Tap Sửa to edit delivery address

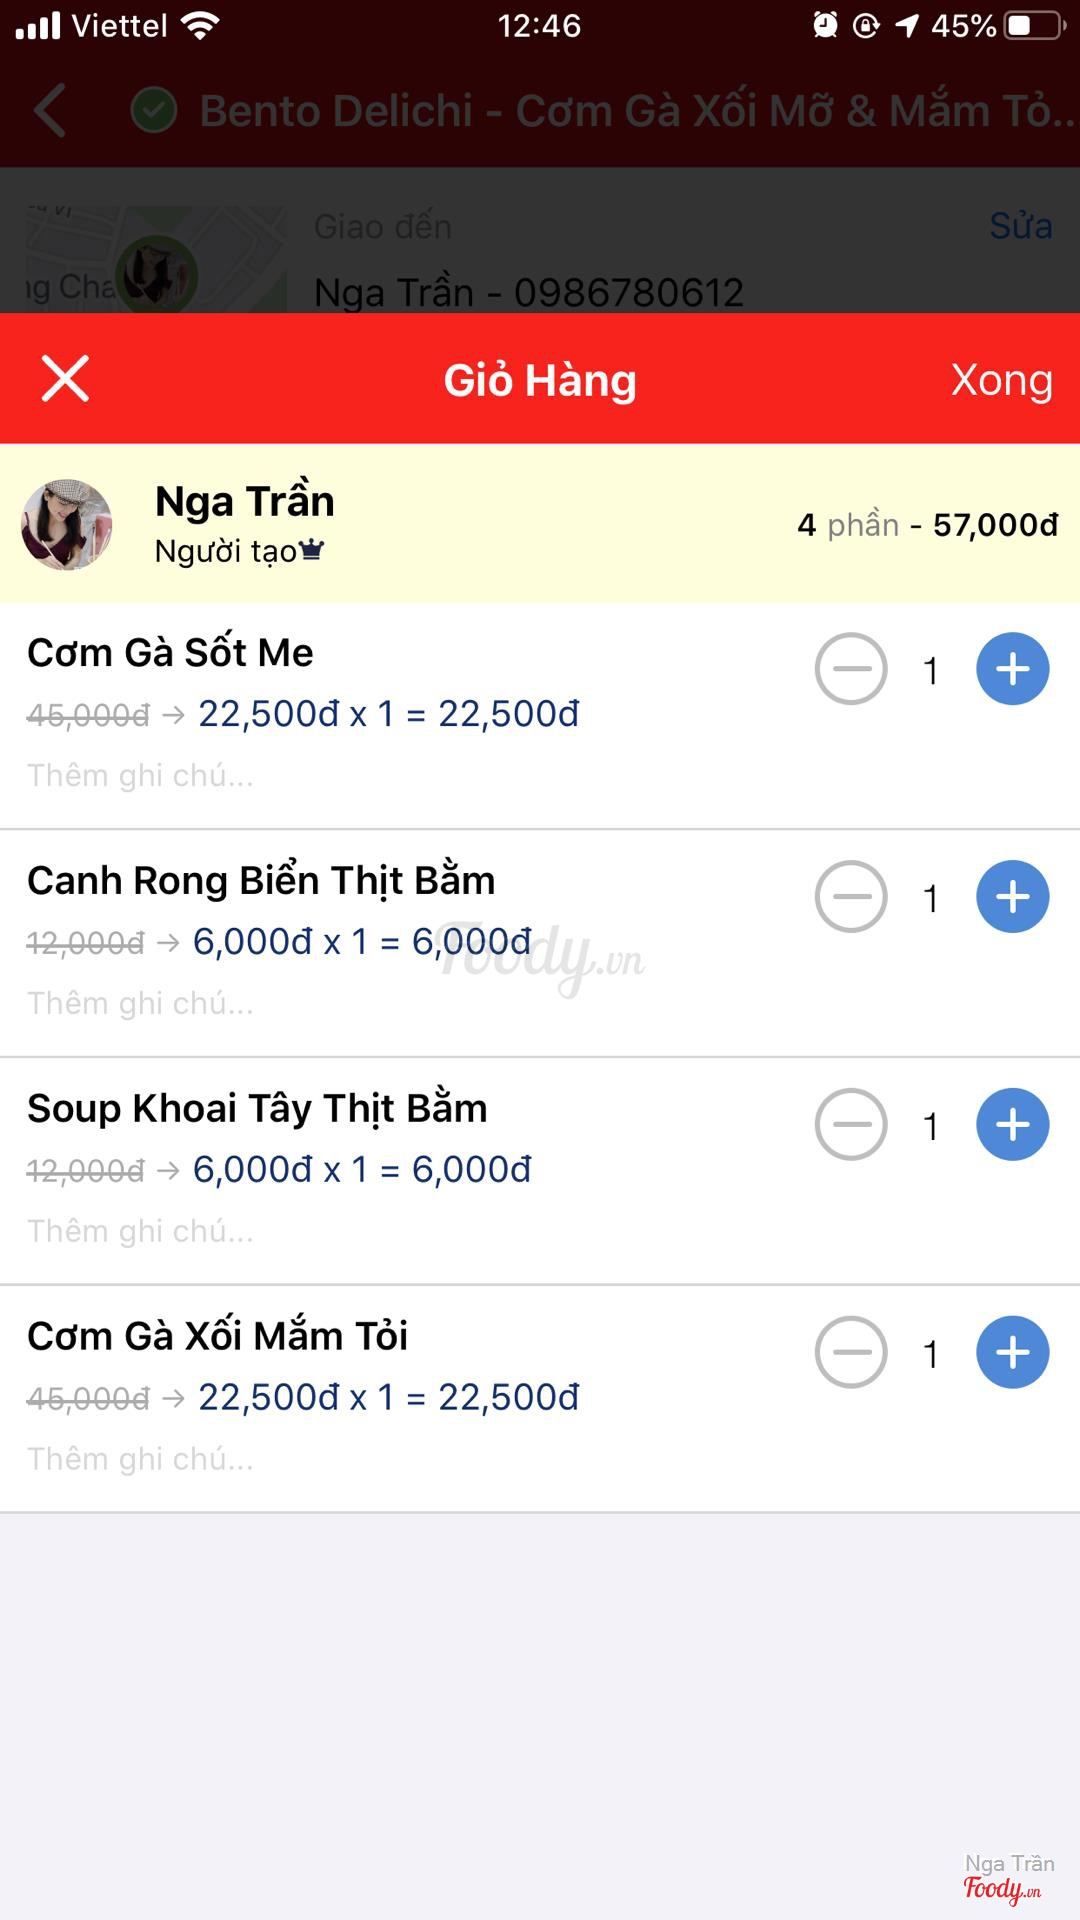click(x=1020, y=226)
